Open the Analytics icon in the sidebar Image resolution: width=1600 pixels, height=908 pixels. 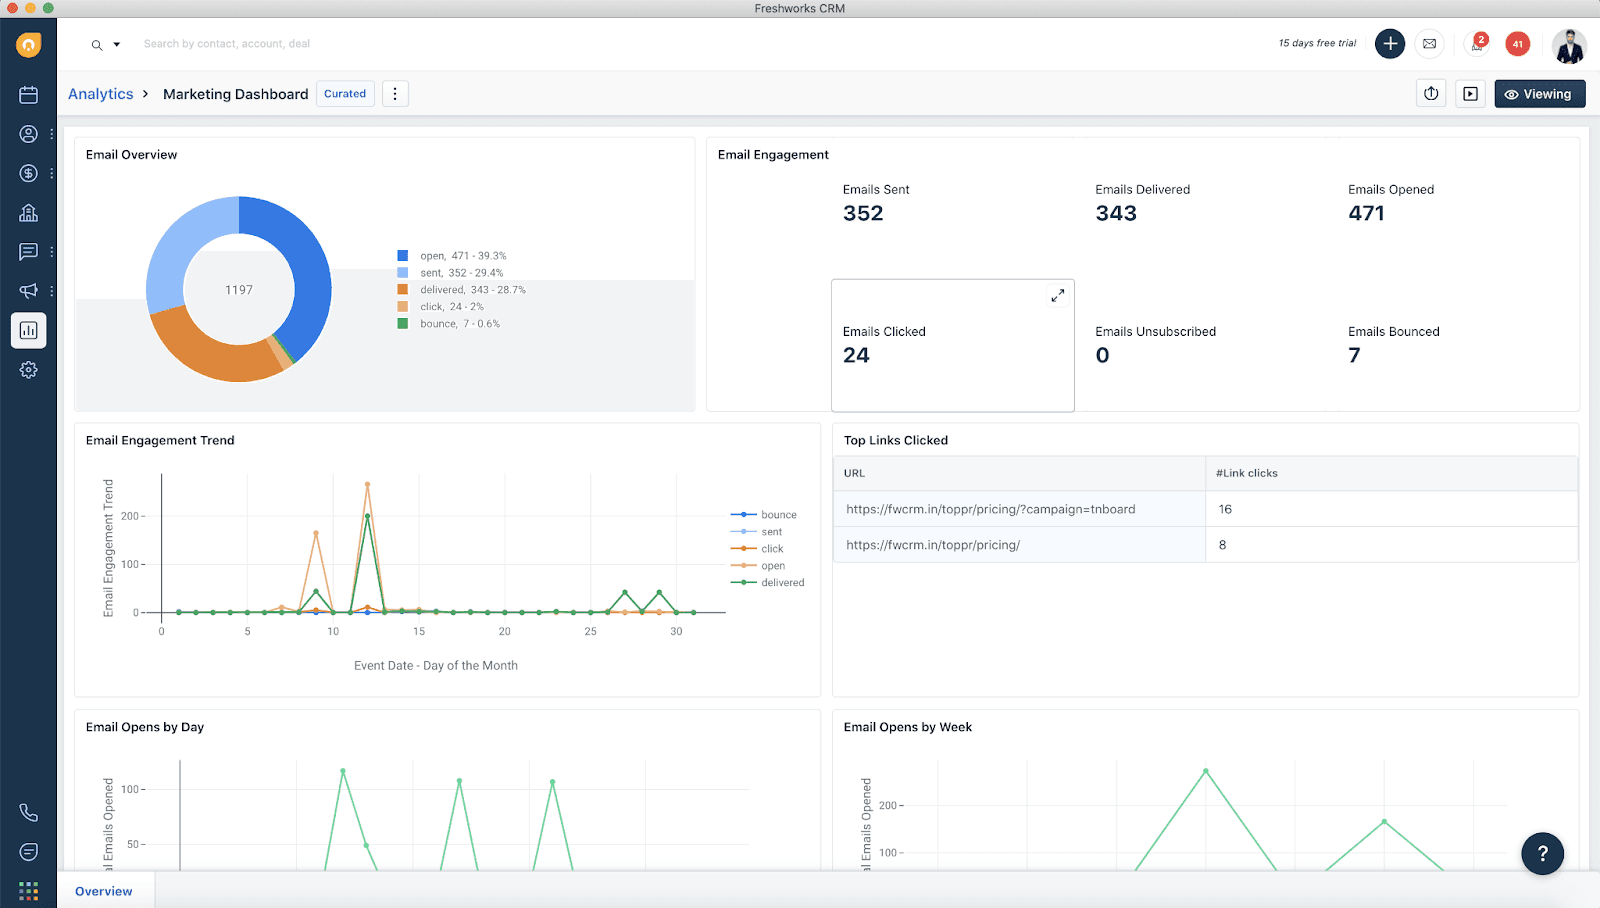click(x=28, y=330)
